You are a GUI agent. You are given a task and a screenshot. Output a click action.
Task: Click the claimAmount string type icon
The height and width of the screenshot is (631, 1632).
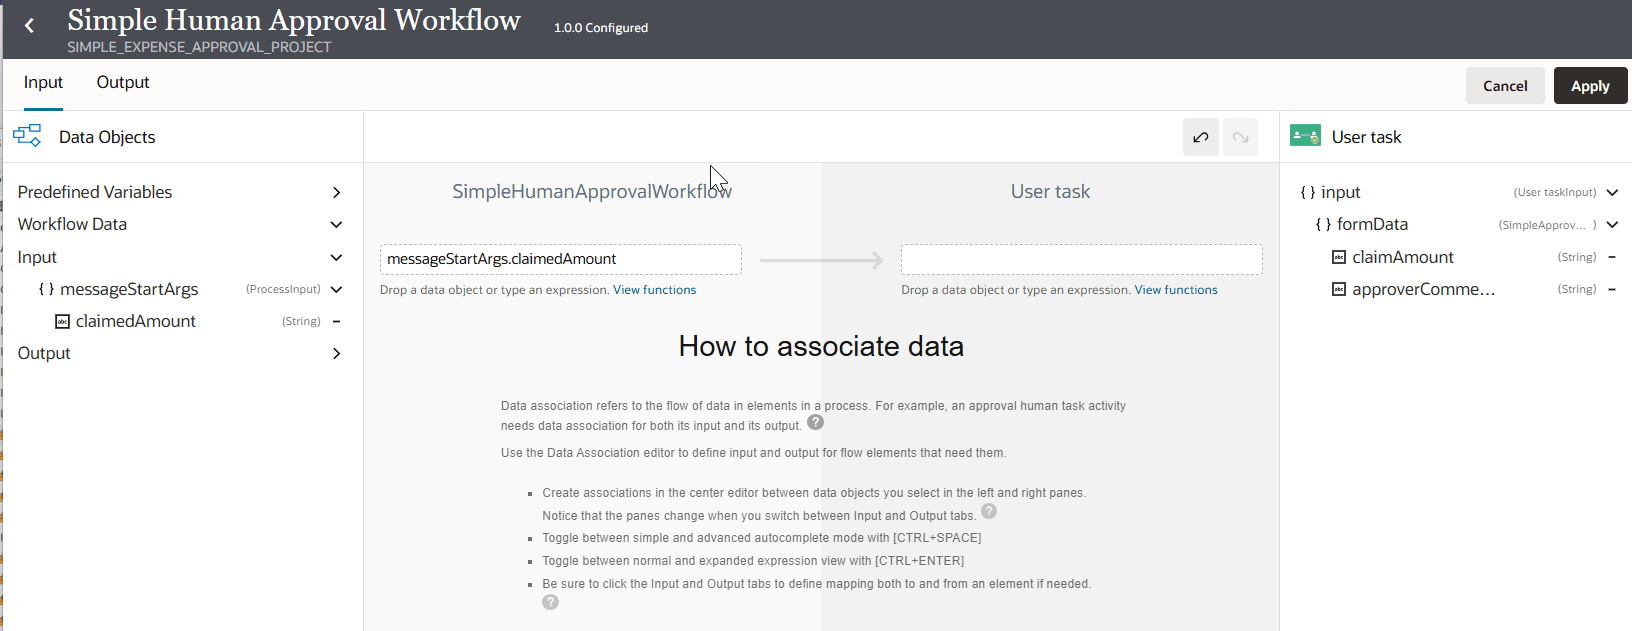(1338, 258)
